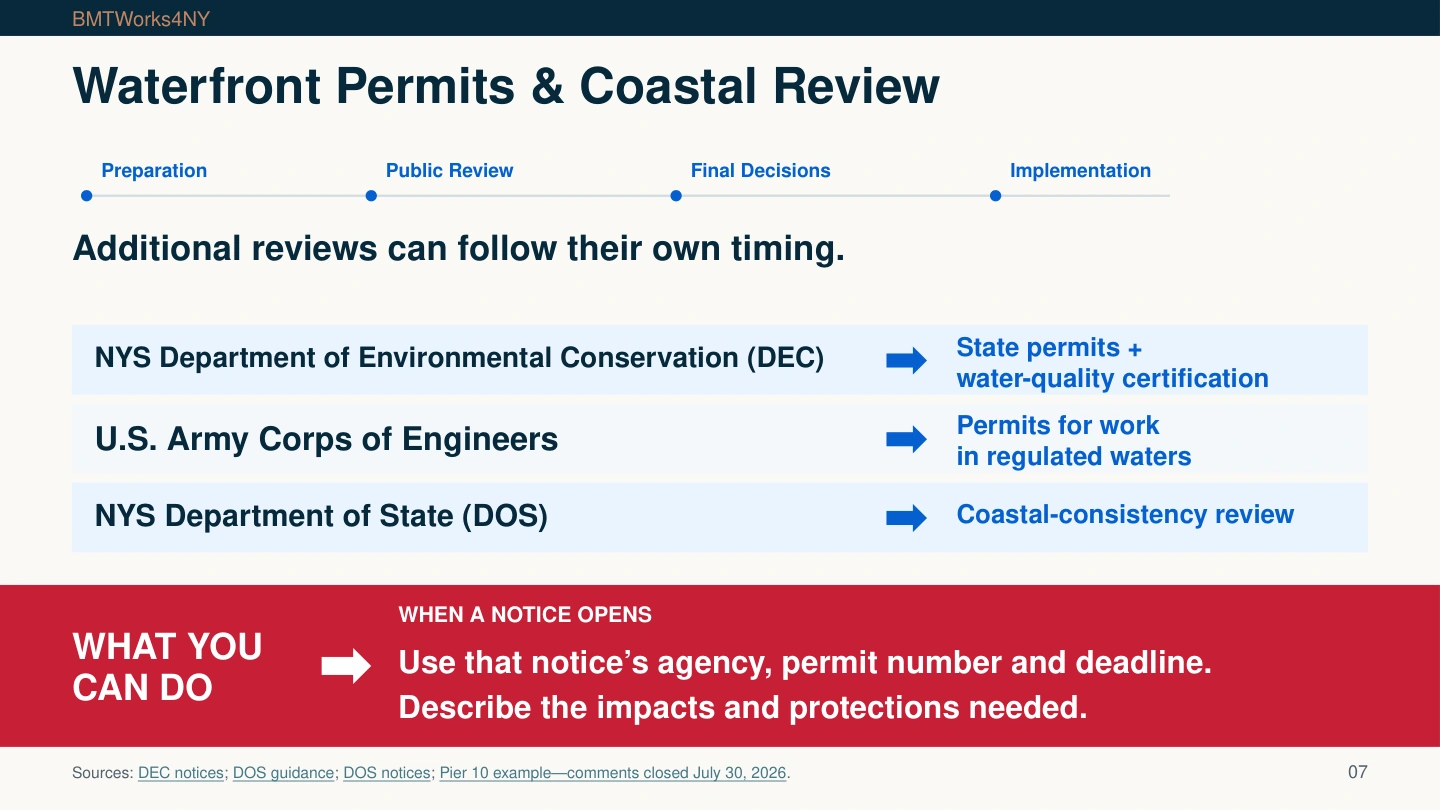
Task: Open the DEC notices source link
Action: [x=181, y=773]
